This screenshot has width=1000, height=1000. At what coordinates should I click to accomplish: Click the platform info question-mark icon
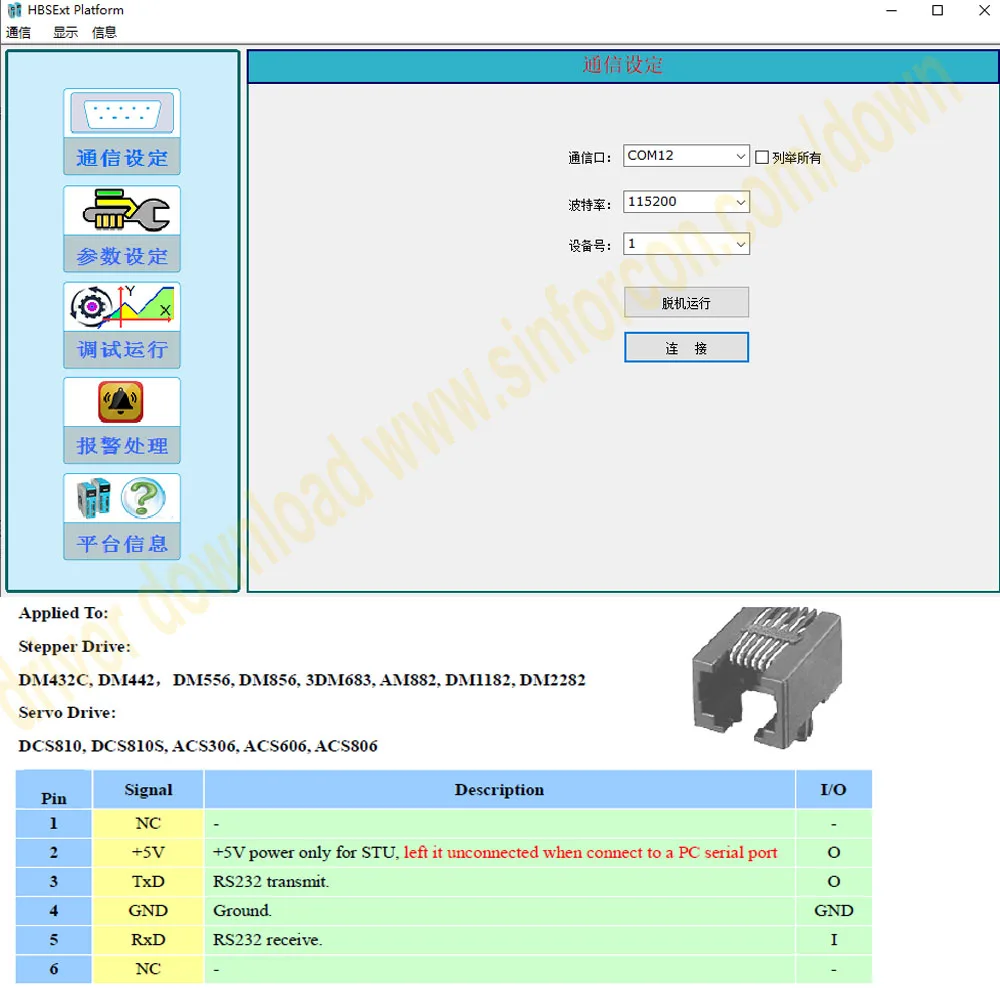pos(122,498)
